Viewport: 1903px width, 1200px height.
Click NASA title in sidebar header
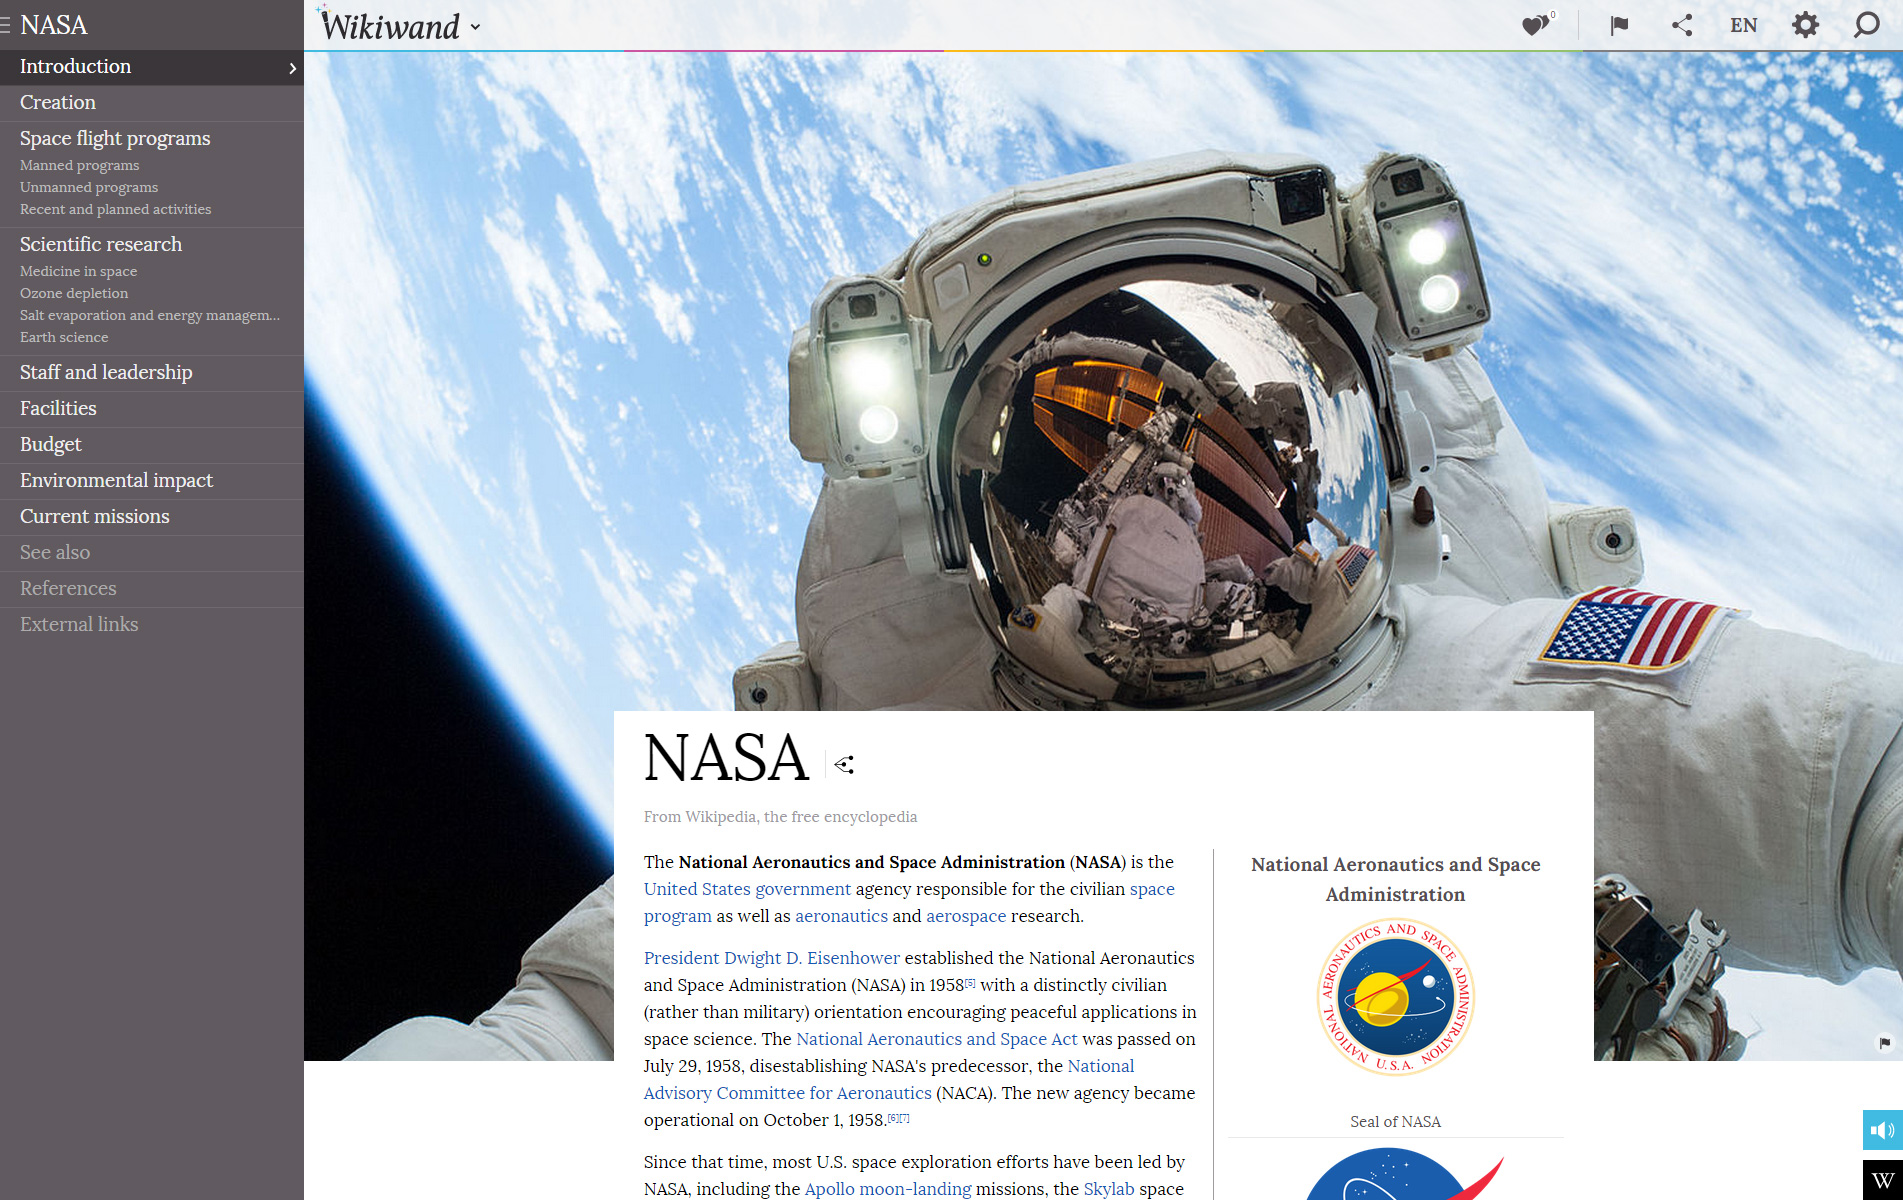tap(54, 25)
